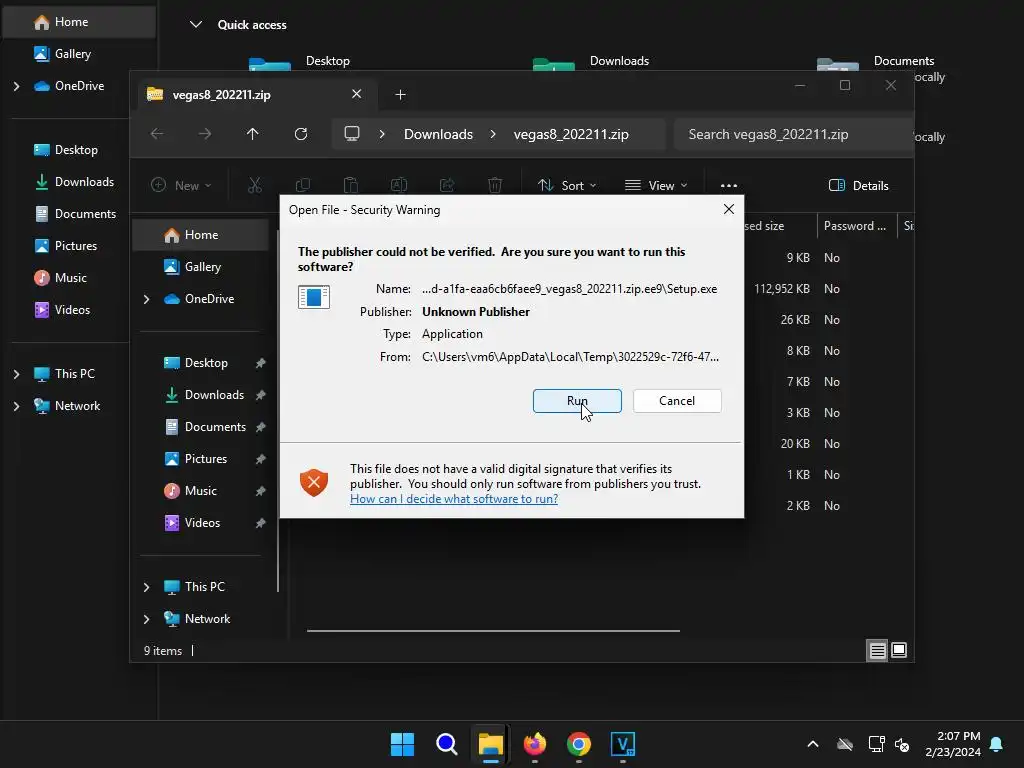Viewport: 1024px width, 768px height.
Task: Close the Security Warning dialog with X
Action: pyautogui.click(x=729, y=209)
